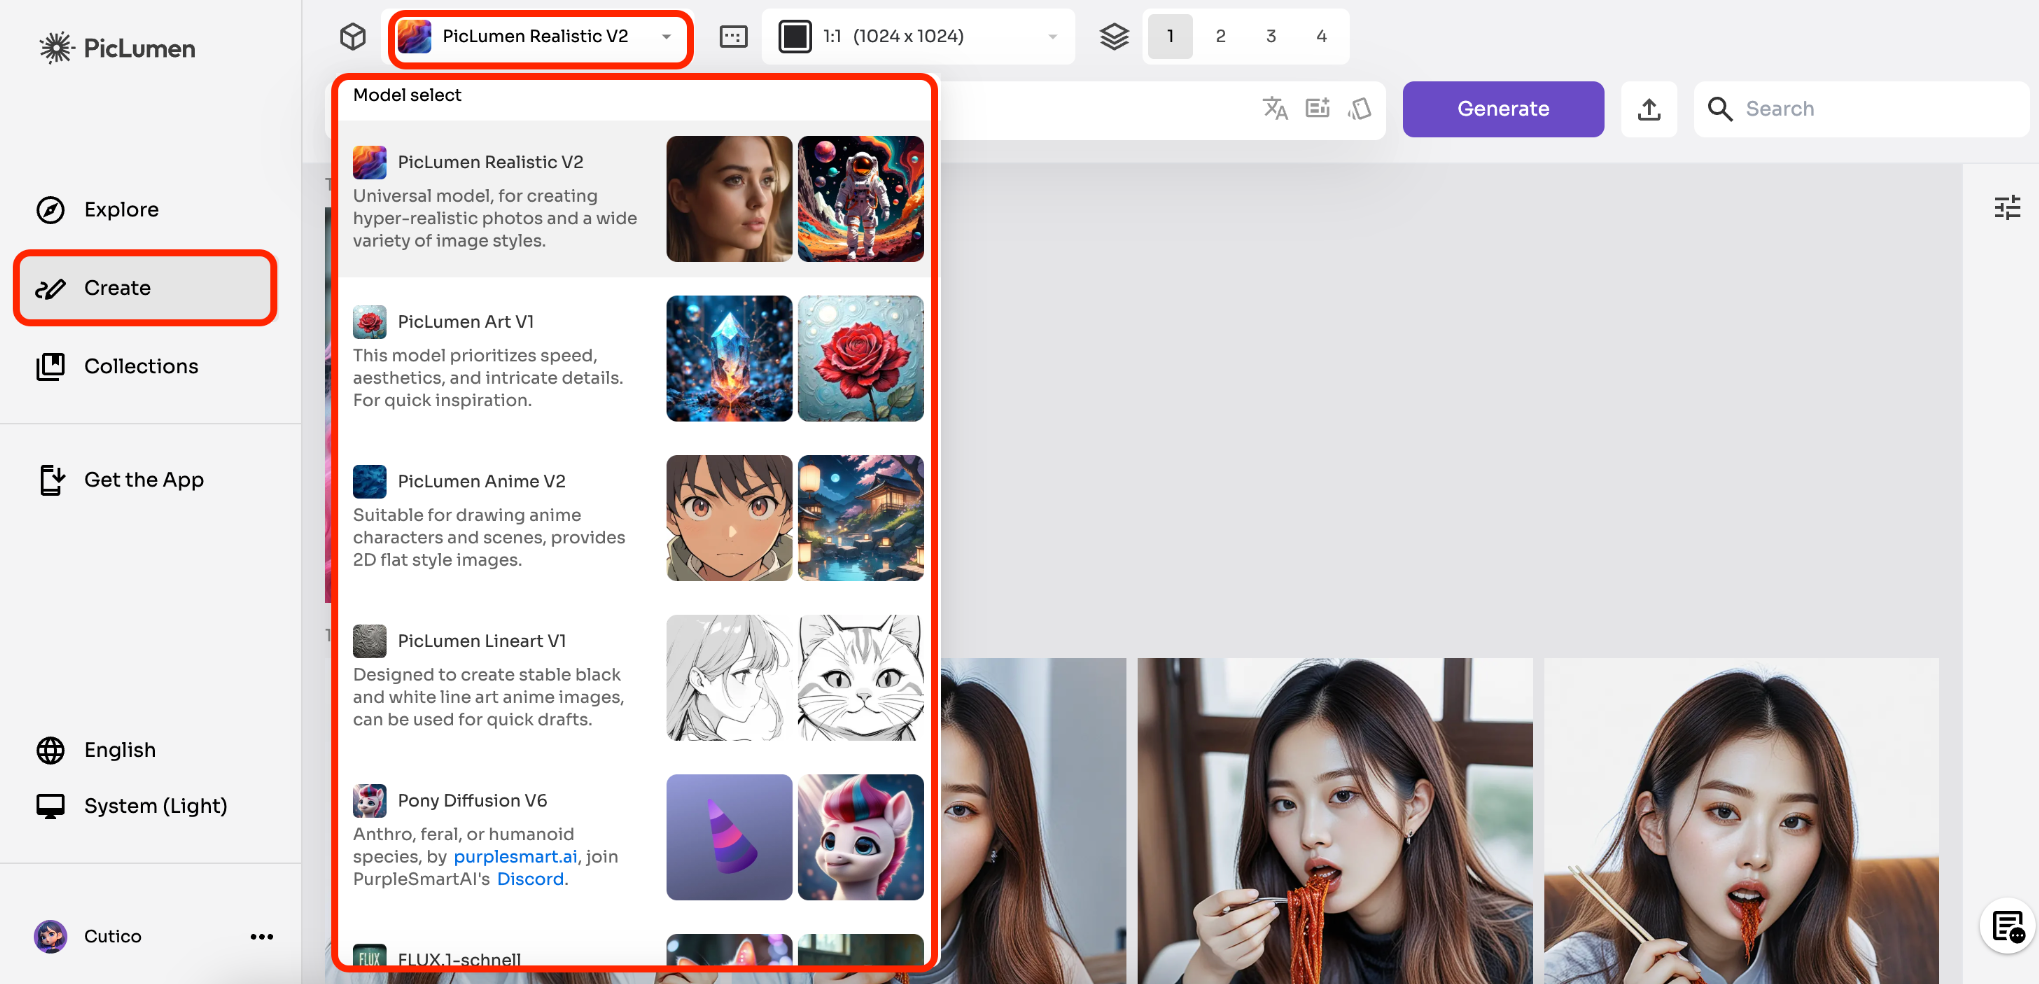
Task: Change the language from English
Action: (120, 750)
